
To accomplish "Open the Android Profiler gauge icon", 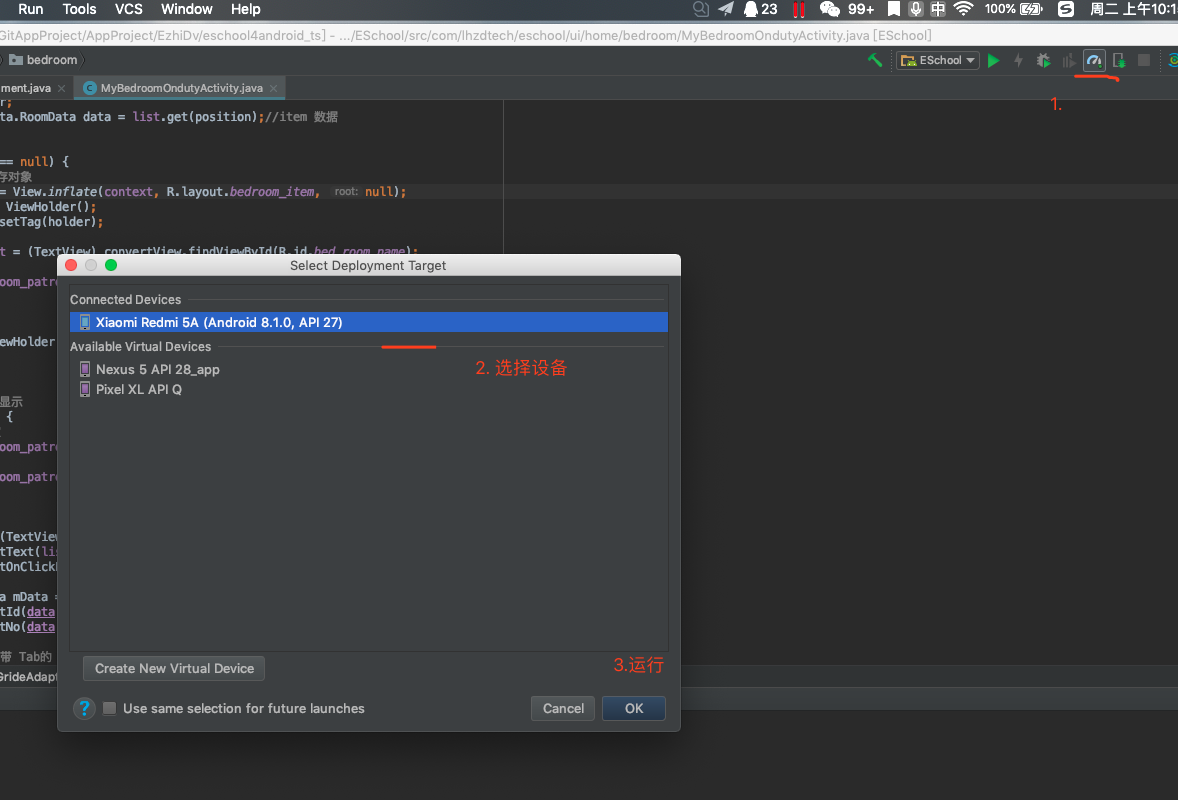I will pos(1093,60).
